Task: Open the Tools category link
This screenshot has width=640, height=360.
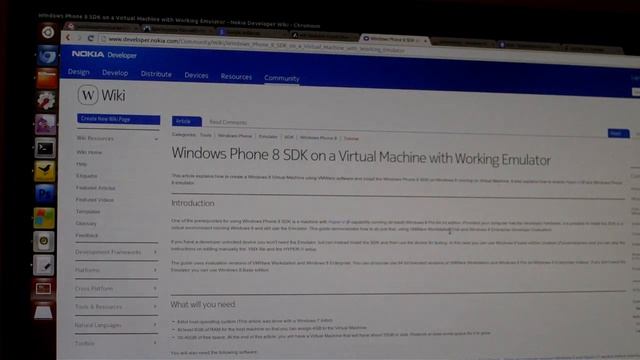Action: click(x=206, y=135)
